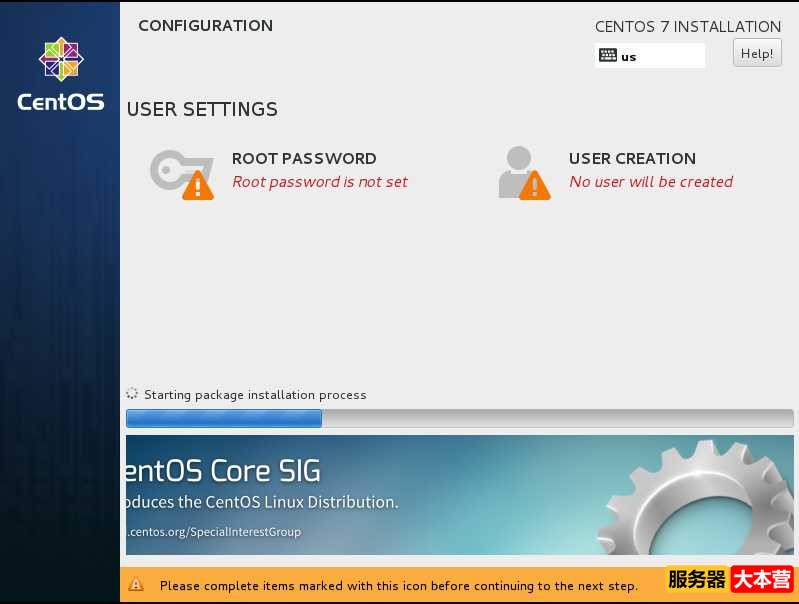
Task: Click the spinning progress indicator icon
Action: (x=132, y=393)
